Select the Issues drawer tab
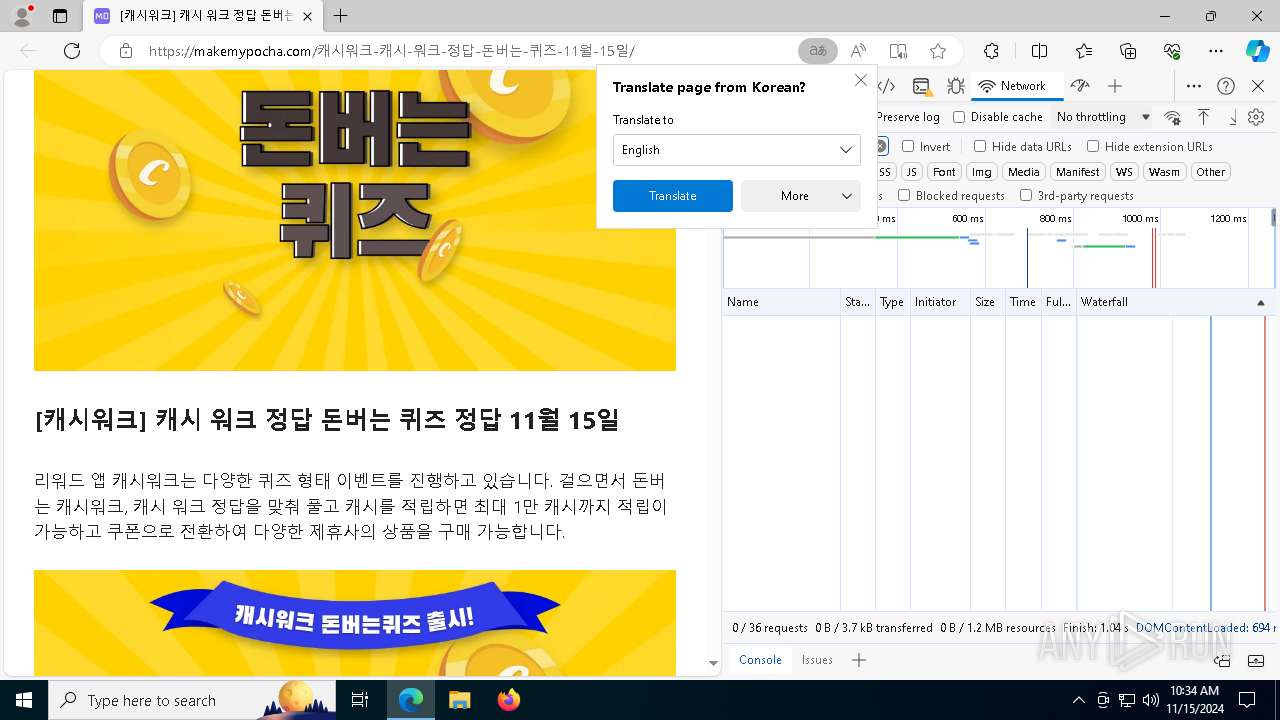This screenshot has width=1280, height=720. [x=817, y=660]
